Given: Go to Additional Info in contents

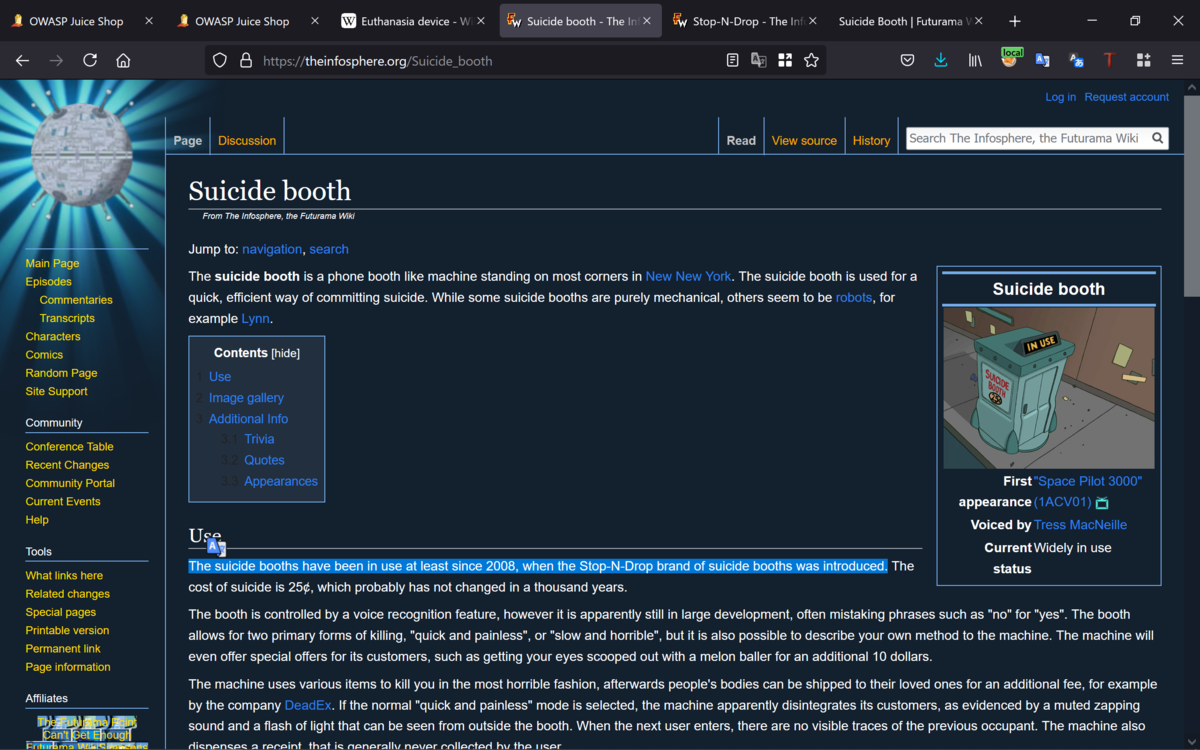Looking at the screenshot, I should coord(248,419).
